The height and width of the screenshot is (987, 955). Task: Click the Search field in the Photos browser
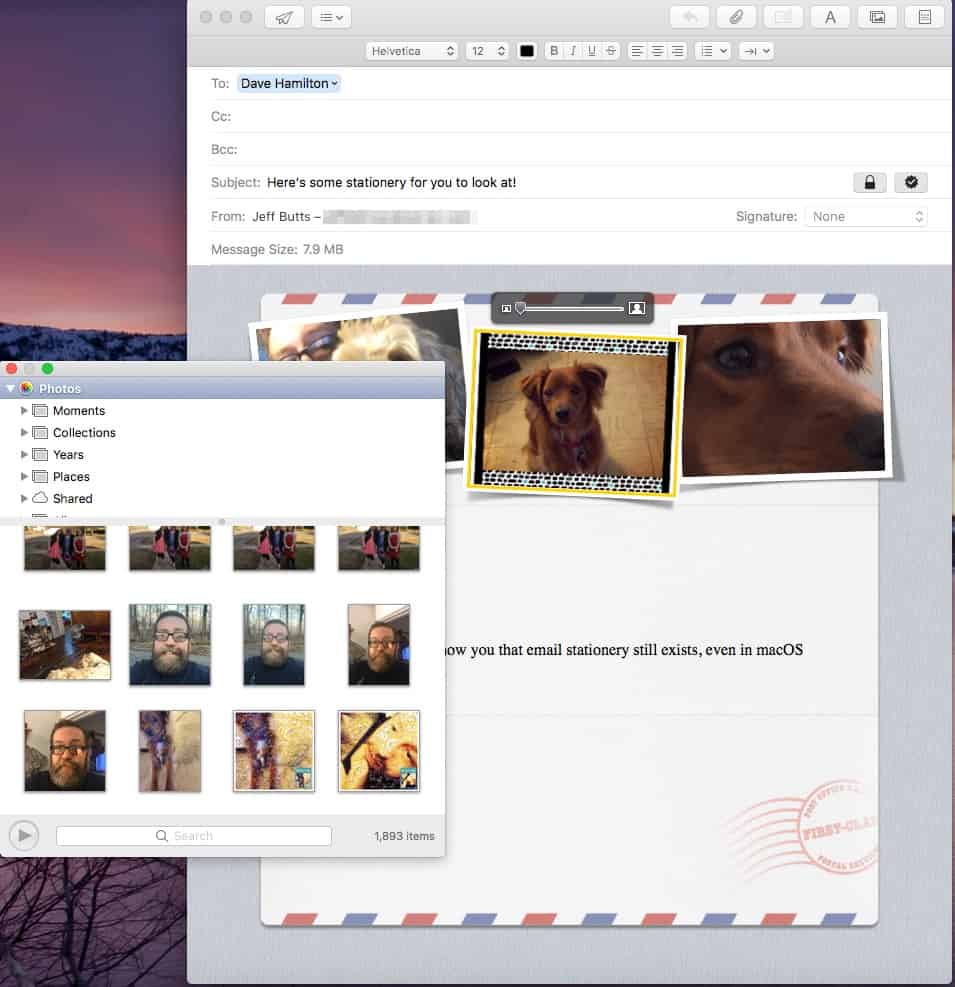pos(194,836)
